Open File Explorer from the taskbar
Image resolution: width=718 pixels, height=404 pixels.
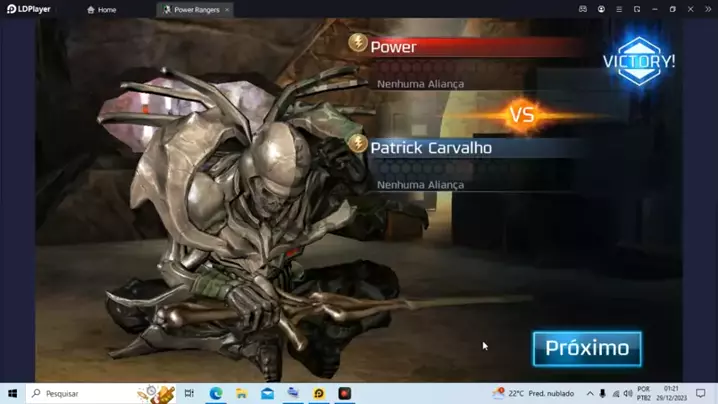click(x=242, y=393)
